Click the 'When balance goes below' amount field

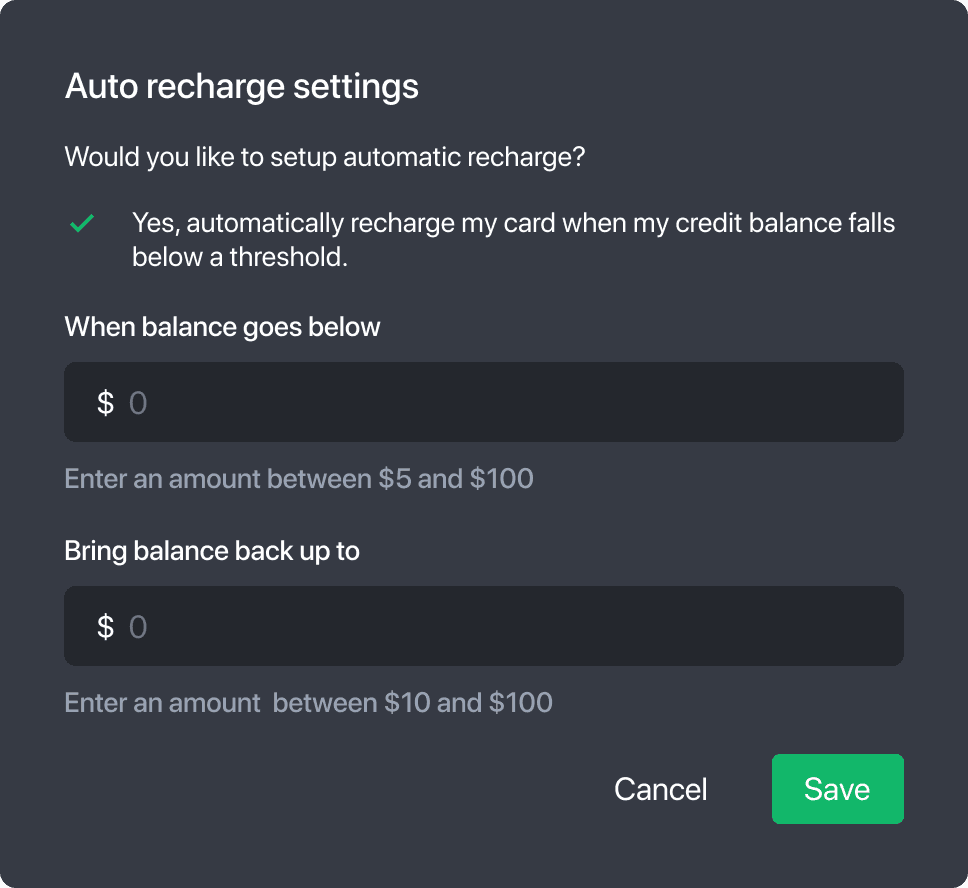[500, 402]
